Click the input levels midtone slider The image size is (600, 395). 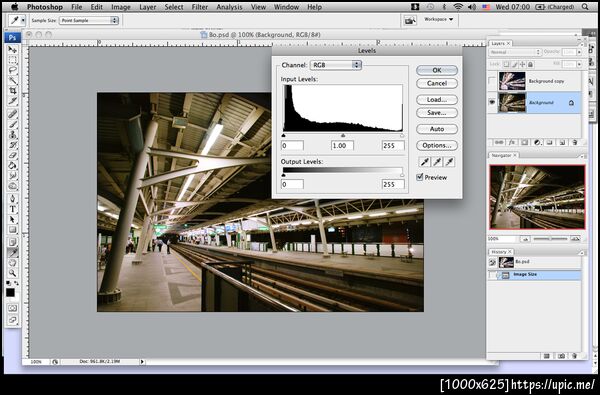(x=343, y=135)
